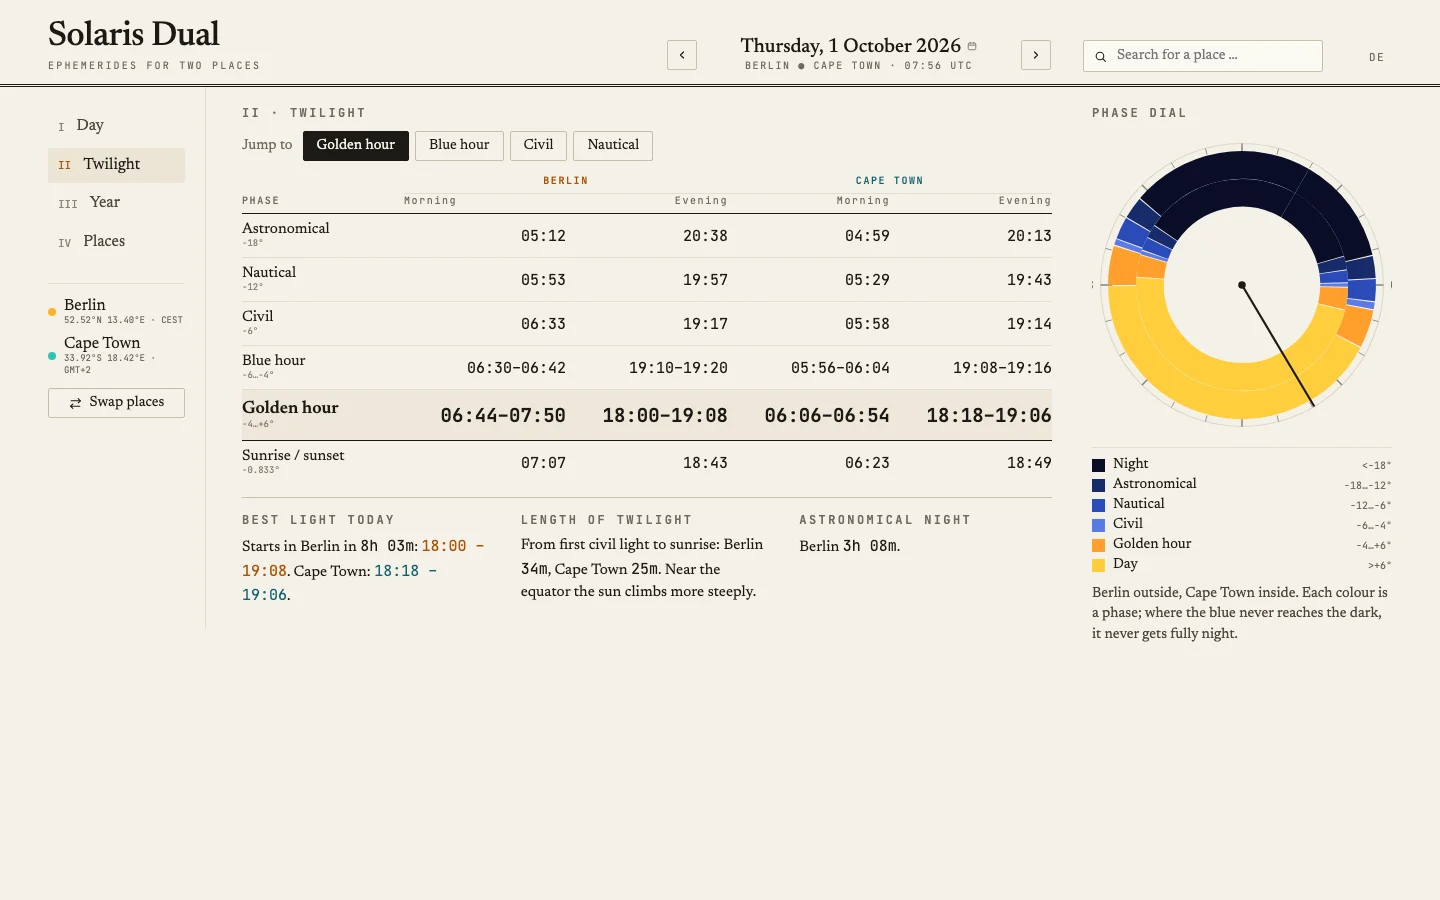This screenshot has width=1440, height=900.
Task: Click the 3h 08m astronomical night value
Action: [x=870, y=546]
